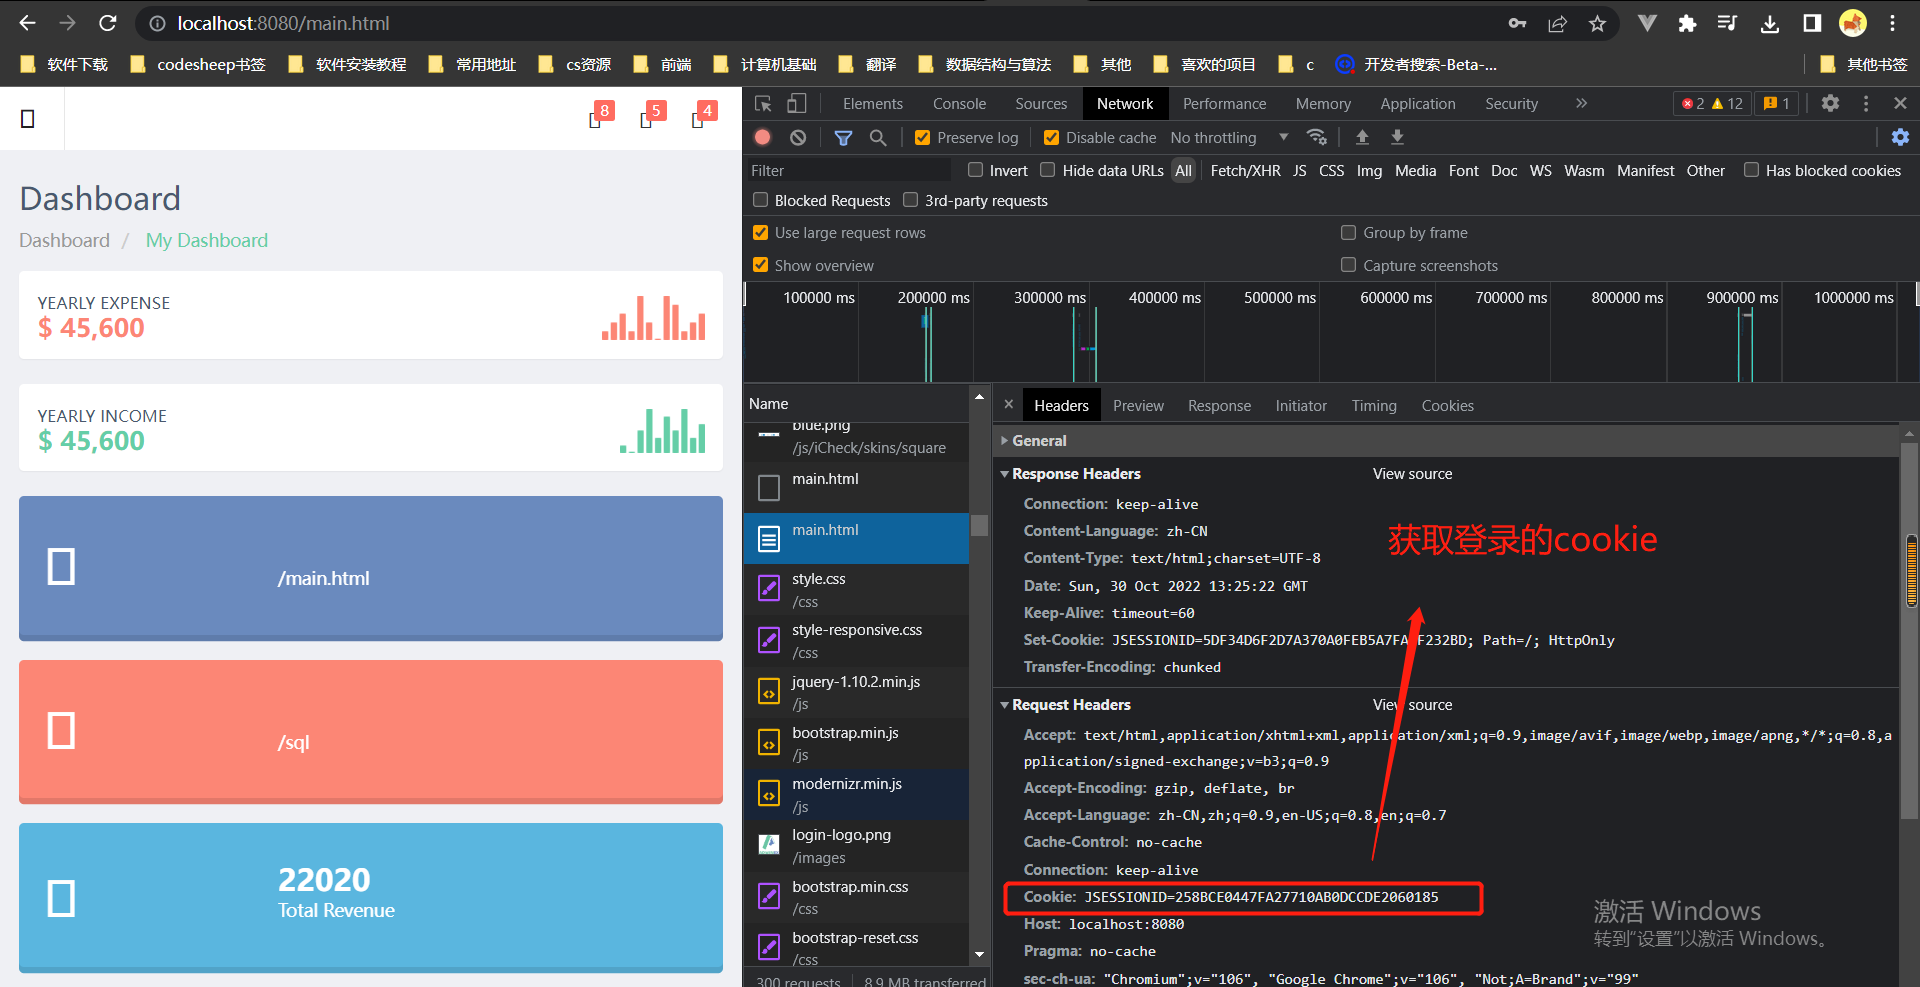The height and width of the screenshot is (987, 1920).
Task: Open the browser downloads icon
Action: click(x=1770, y=23)
